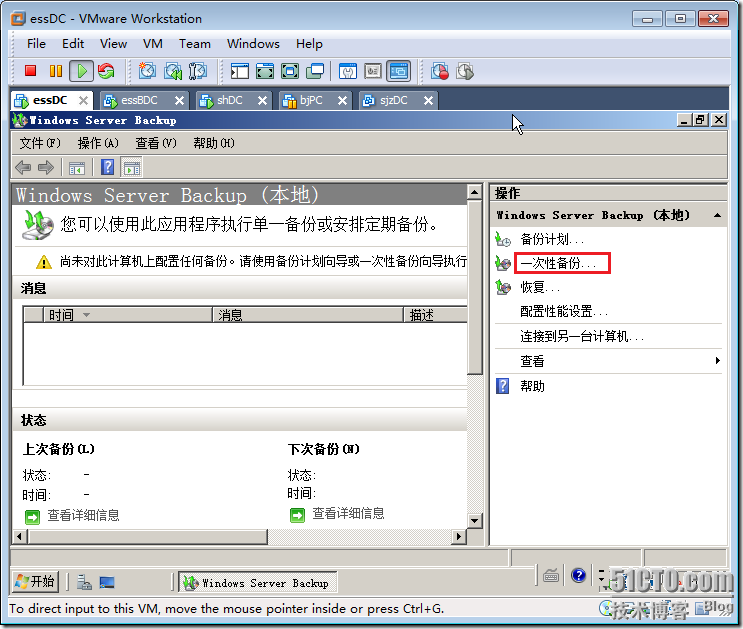The width and height of the screenshot is (743, 629).
Task: Sort by 时间 column header
Action: 127,315
